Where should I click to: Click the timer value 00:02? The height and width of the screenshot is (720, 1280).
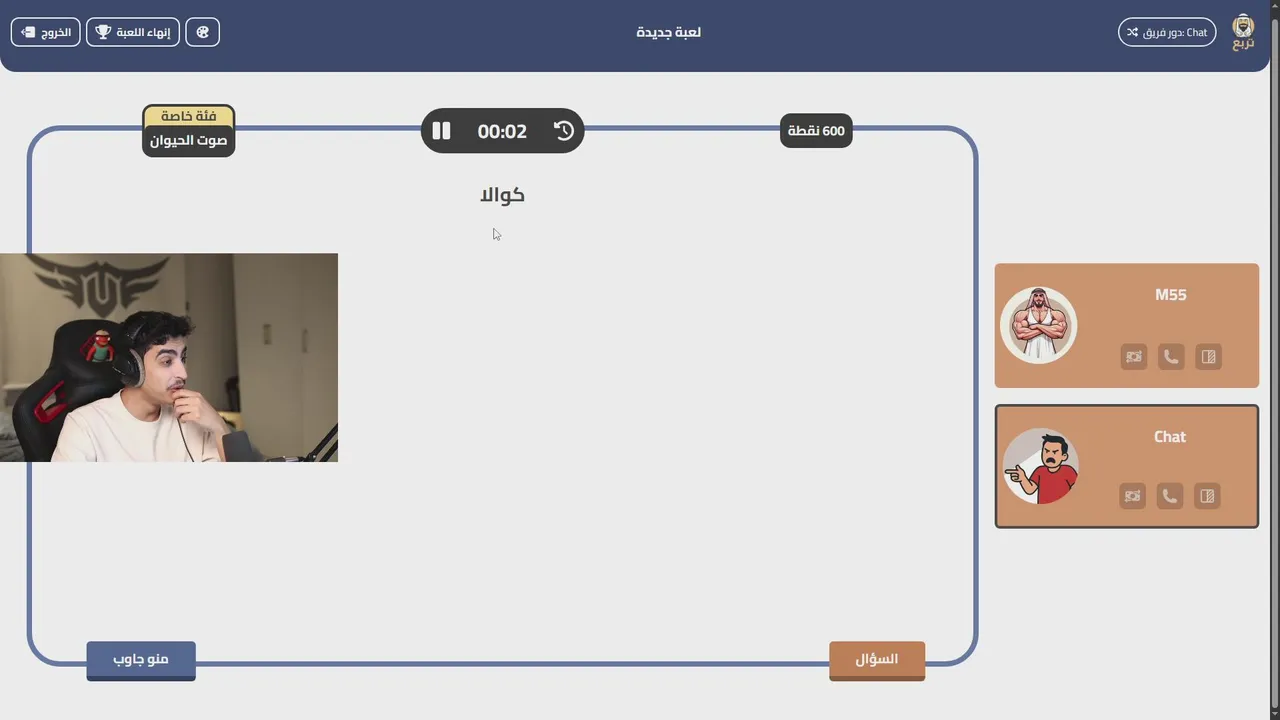502,131
